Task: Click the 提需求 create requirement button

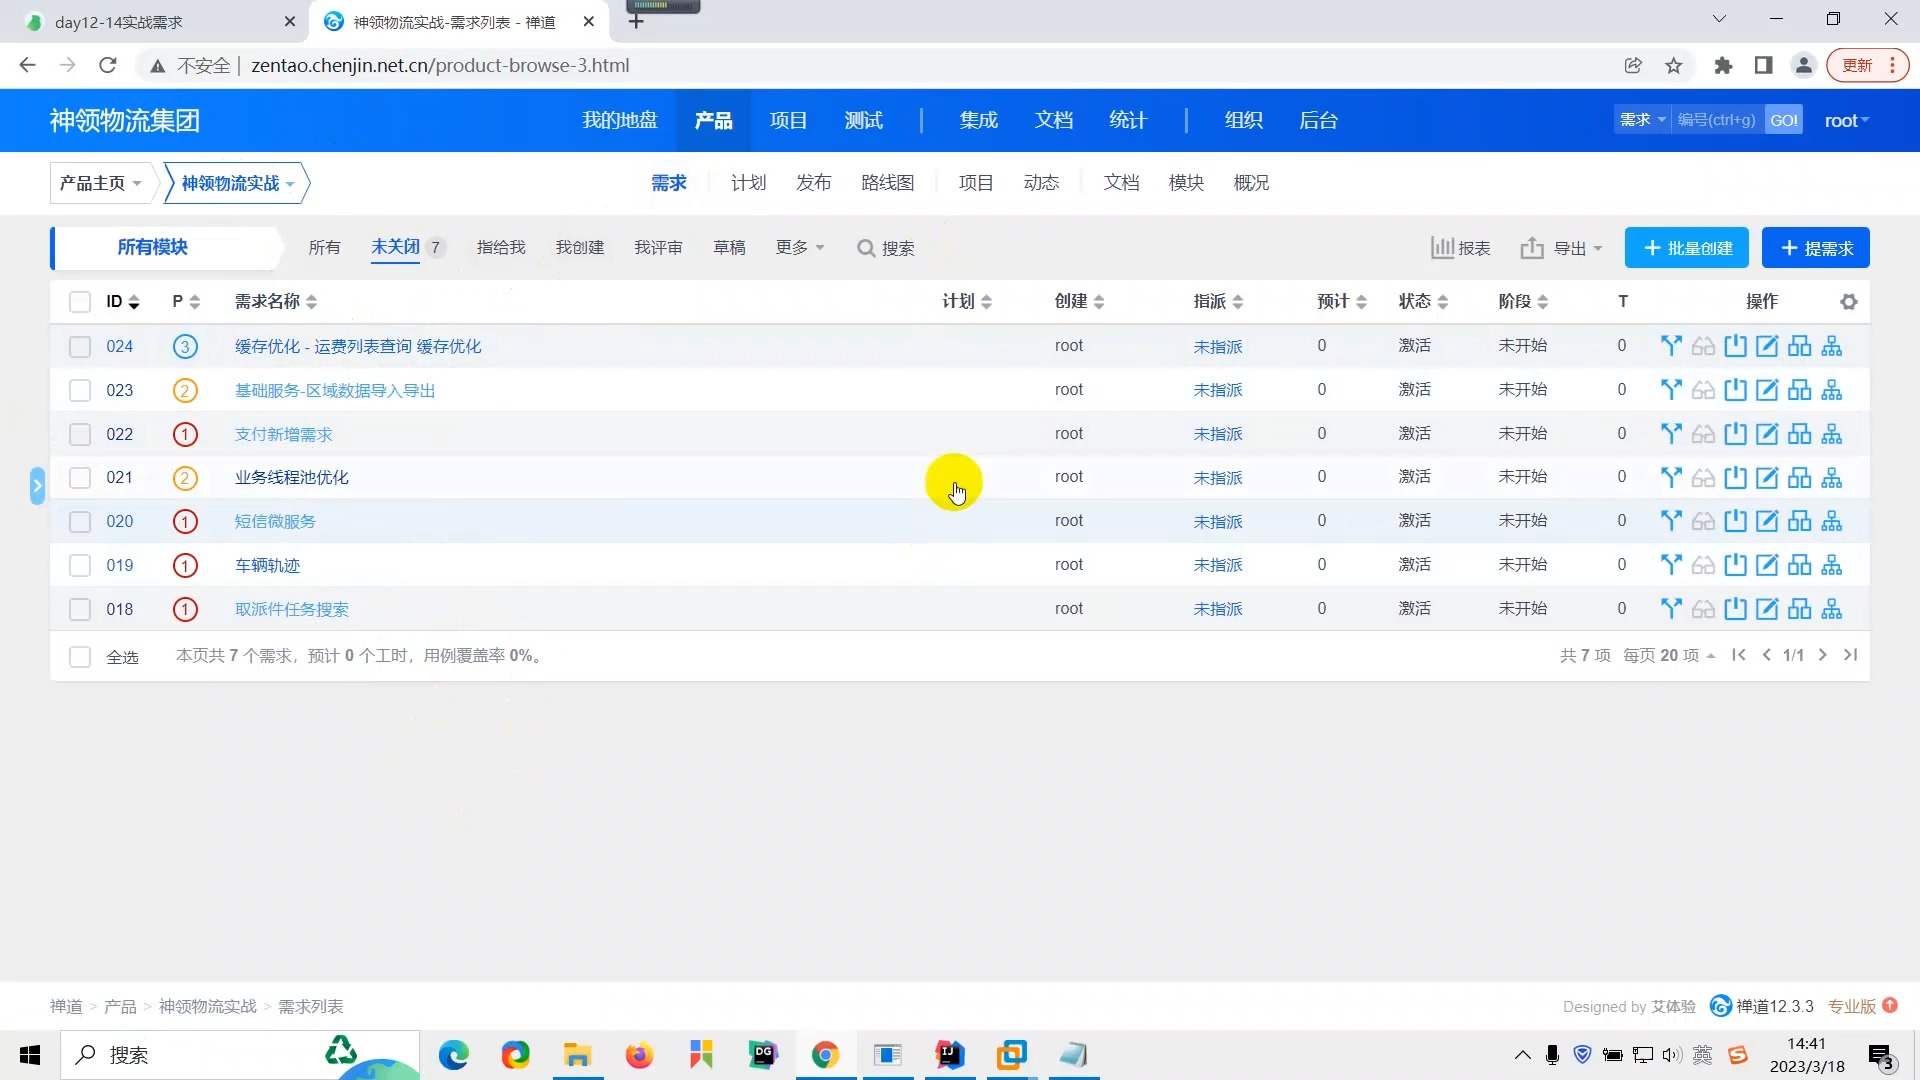Action: point(1815,248)
